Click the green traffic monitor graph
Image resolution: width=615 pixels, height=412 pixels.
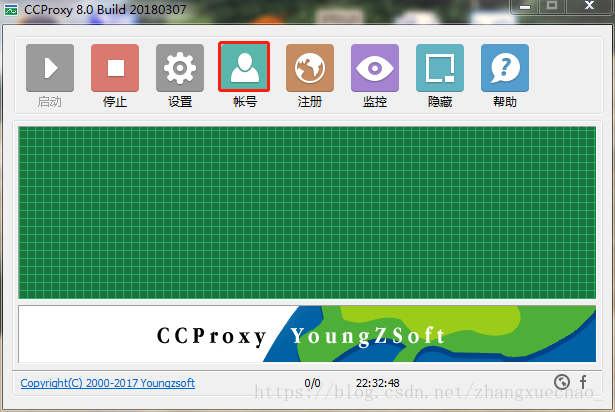click(x=307, y=212)
